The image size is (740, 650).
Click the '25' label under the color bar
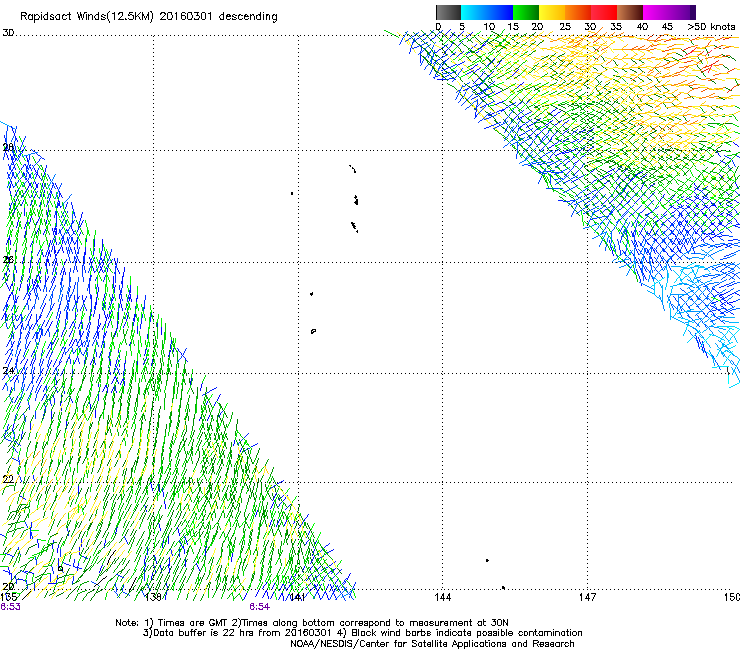pos(565,26)
